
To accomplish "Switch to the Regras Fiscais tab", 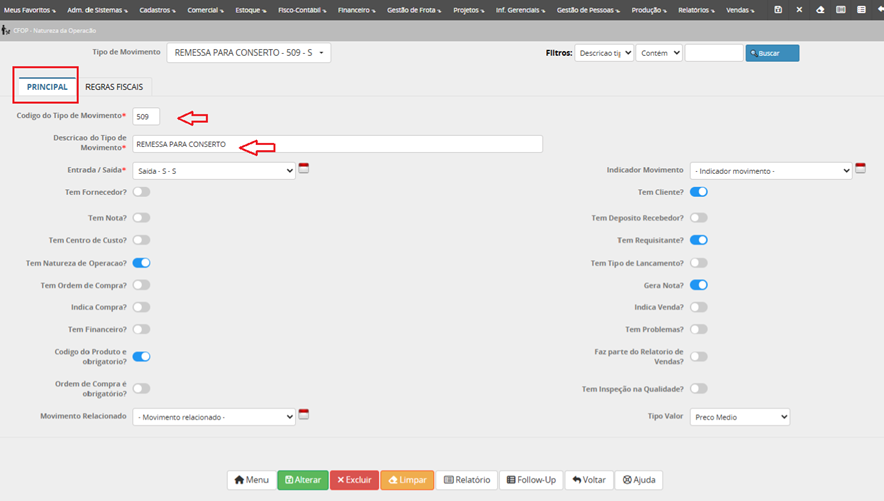I will (x=114, y=87).
